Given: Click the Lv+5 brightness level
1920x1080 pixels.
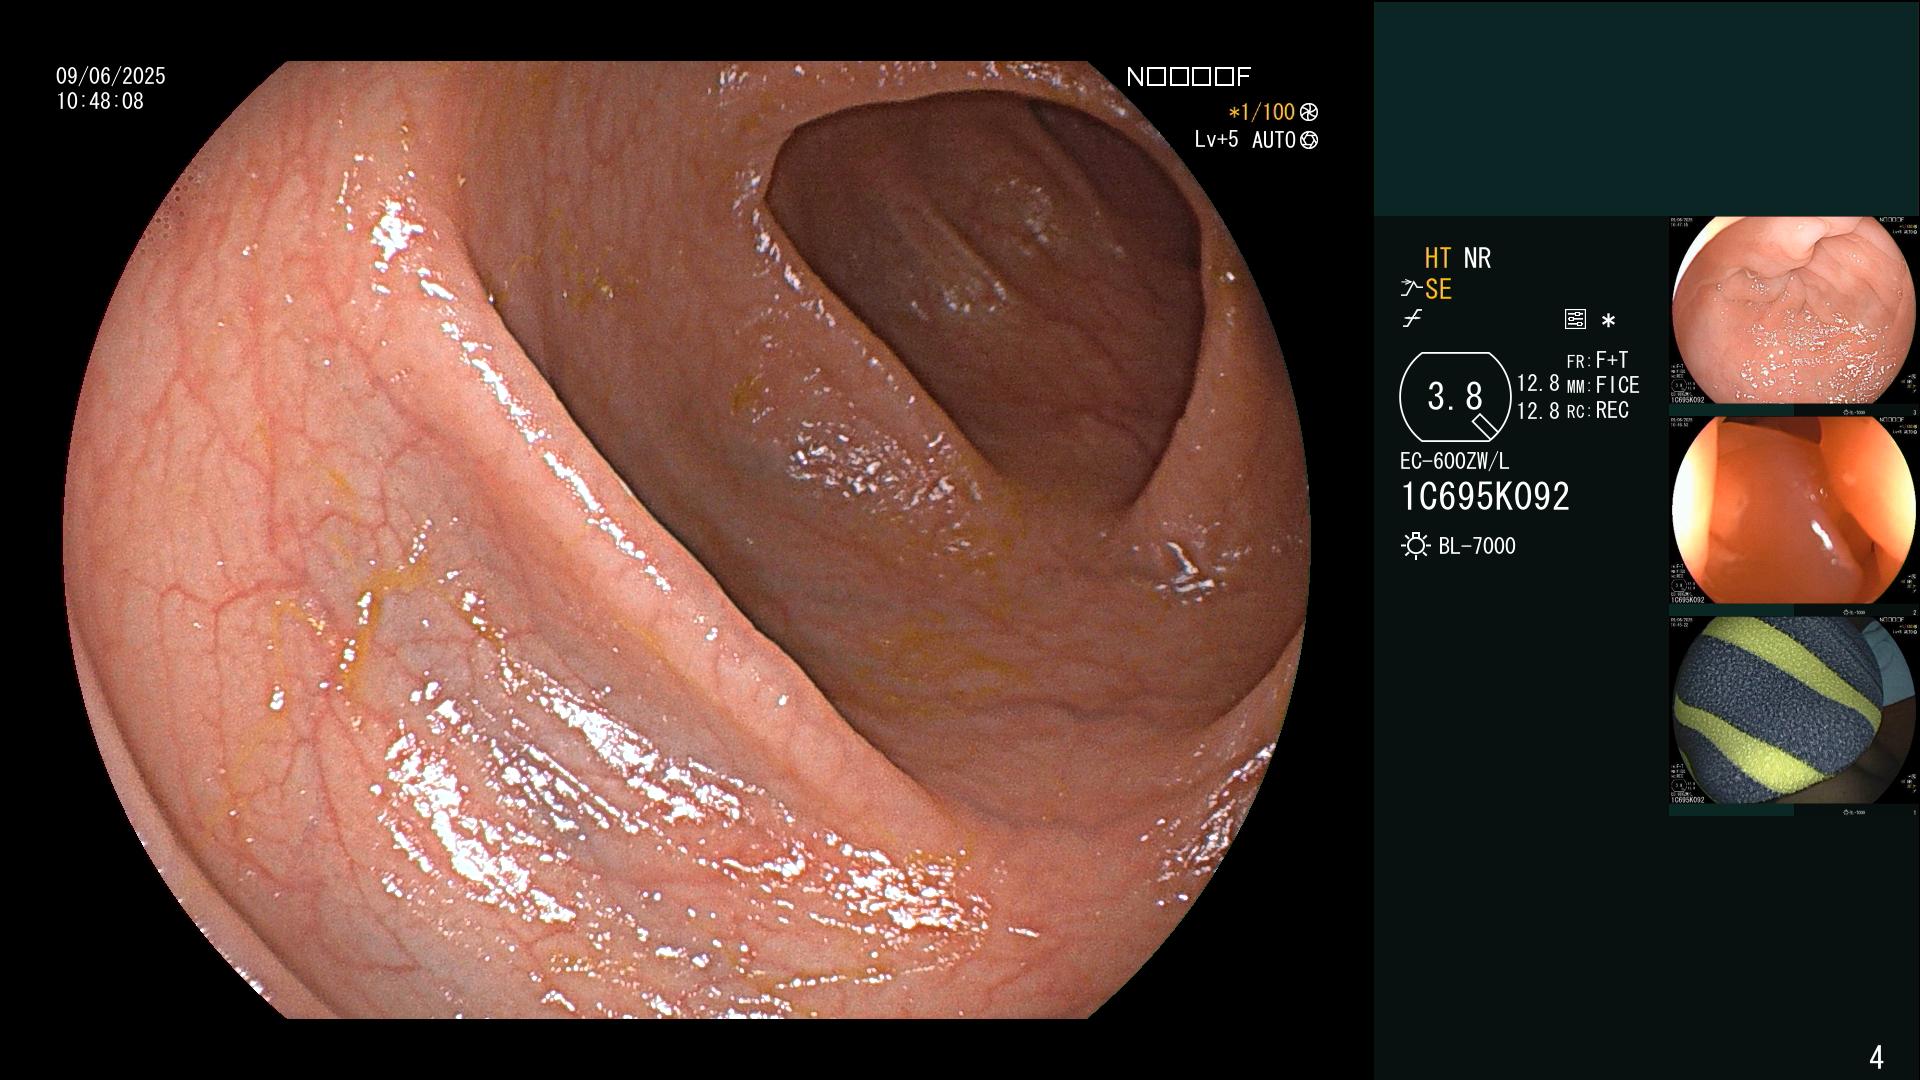Looking at the screenshot, I should [1216, 139].
